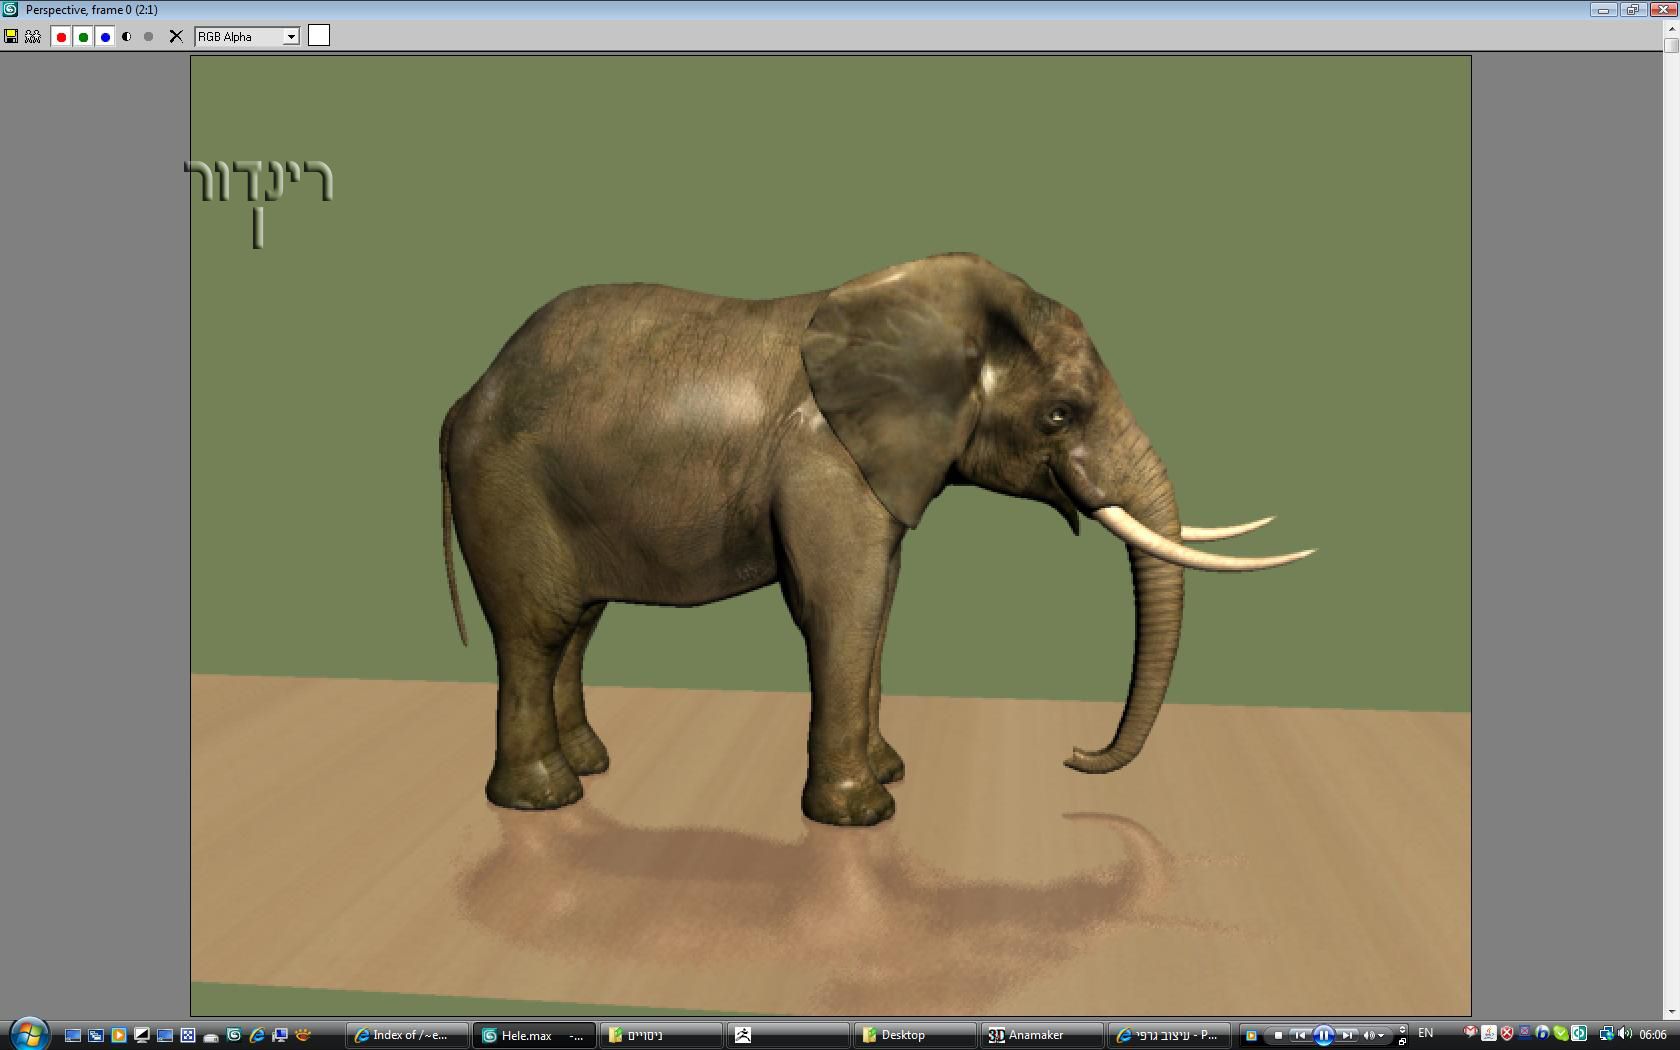The width and height of the screenshot is (1680, 1050).
Task: Toggle the green channel display
Action: 83,37
